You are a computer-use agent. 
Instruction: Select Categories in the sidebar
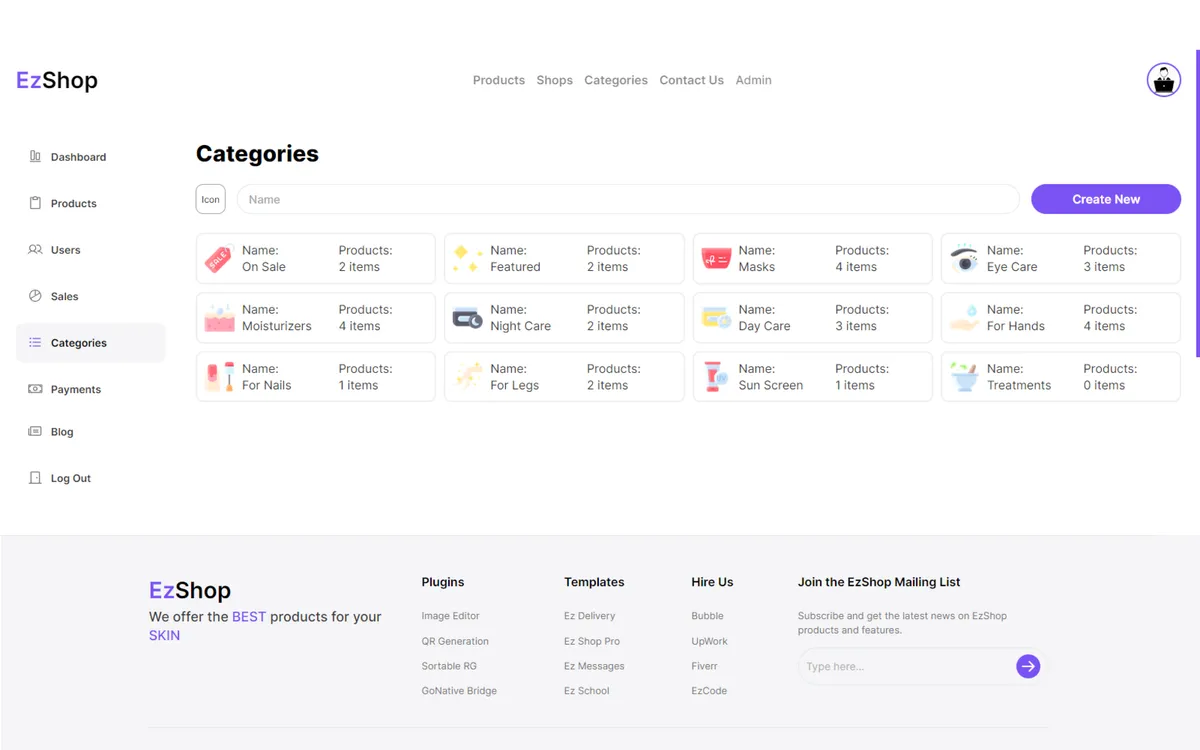tap(91, 343)
